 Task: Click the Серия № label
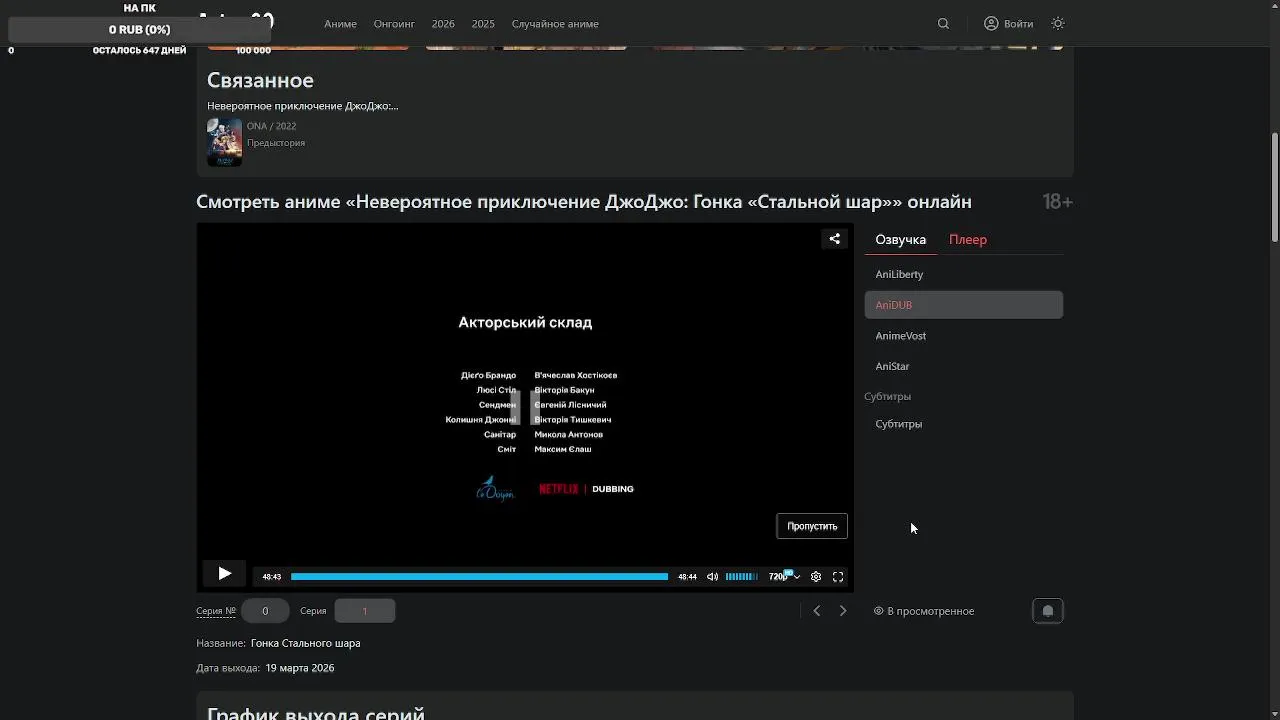pos(216,611)
